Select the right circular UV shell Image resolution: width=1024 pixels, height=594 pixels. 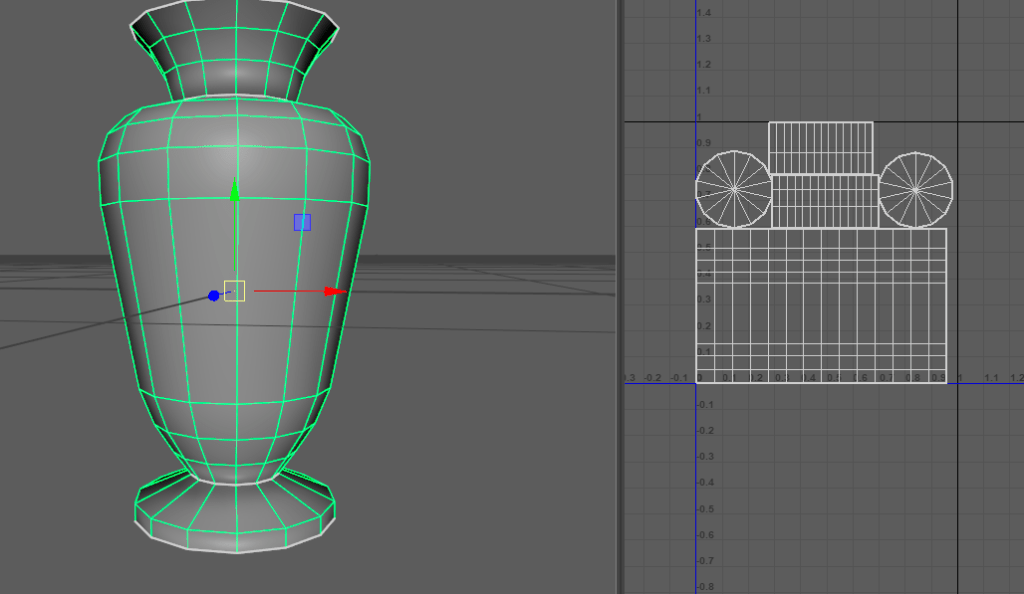pyautogui.click(x=916, y=190)
